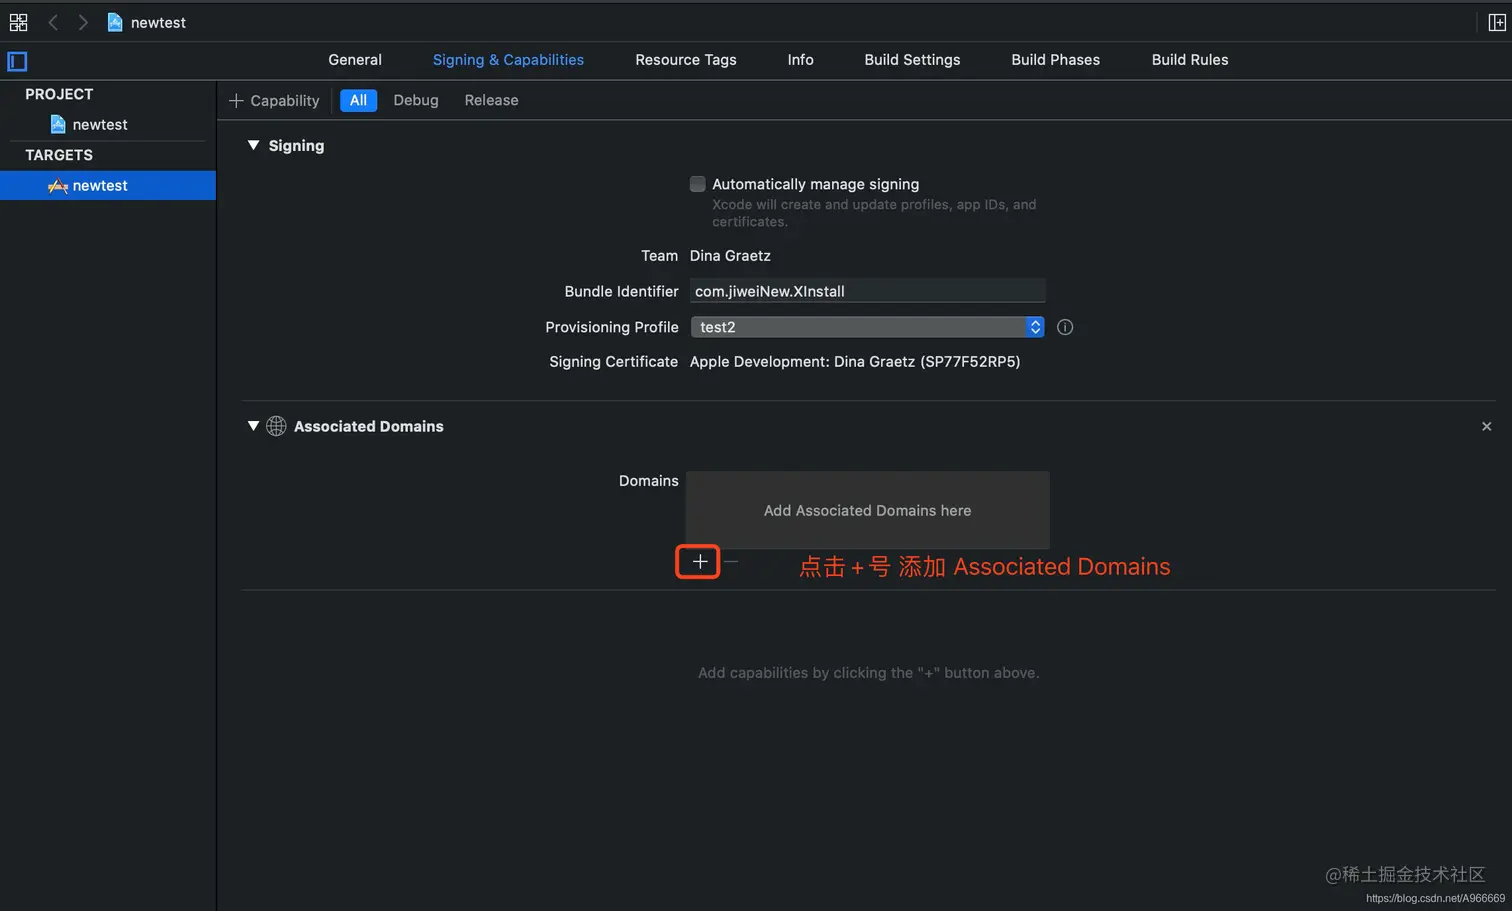Click the globe icon beside Associated Domains
The height and width of the screenshot is (911, 1512).
276,426
